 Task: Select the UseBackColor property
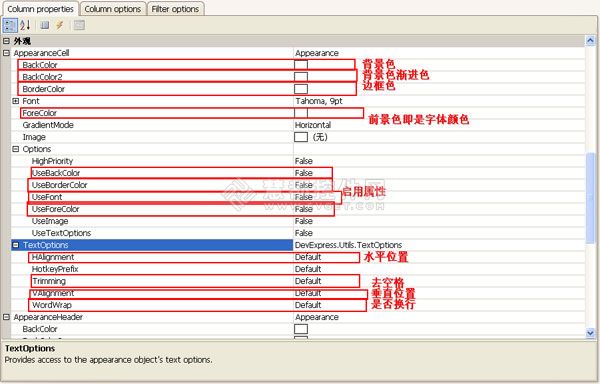pyautogui.click(x=56, y=173)
